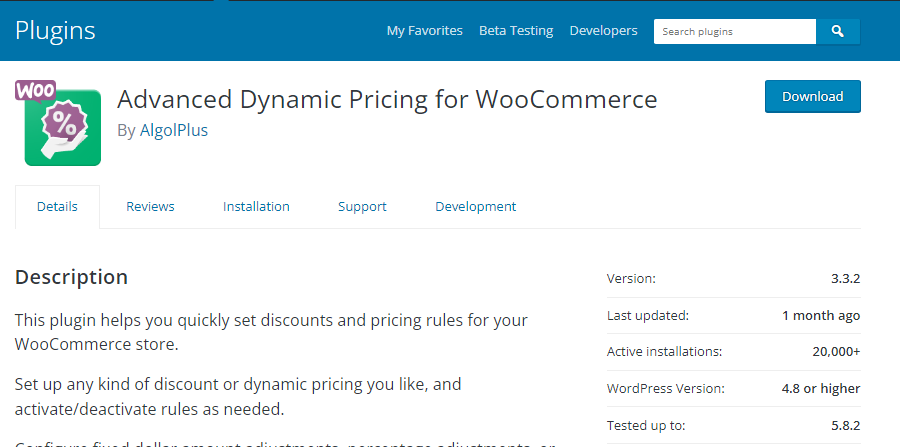
Task: Click the 20,000+ active installations value
Action: (836, 352)
